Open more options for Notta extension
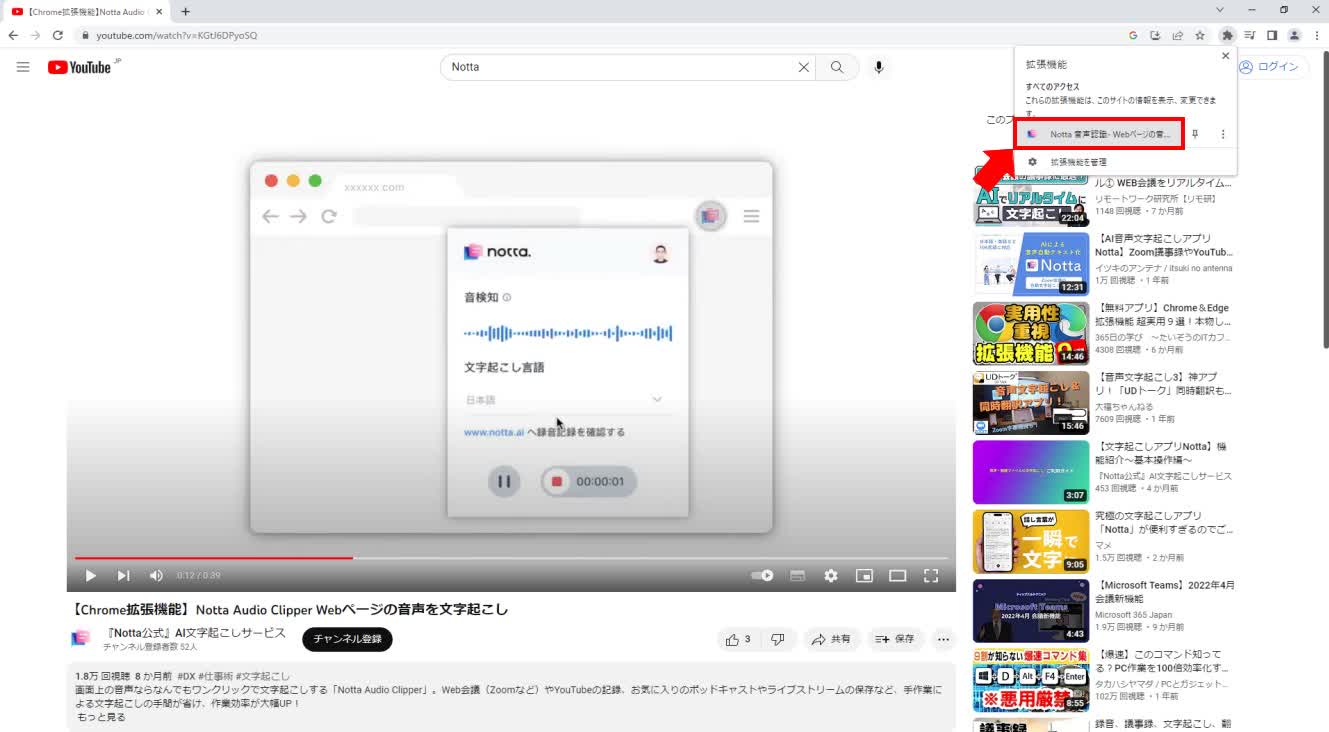Image resolution: width=1329 pixels, height=732 pixels. click(x=1222, y=134)
